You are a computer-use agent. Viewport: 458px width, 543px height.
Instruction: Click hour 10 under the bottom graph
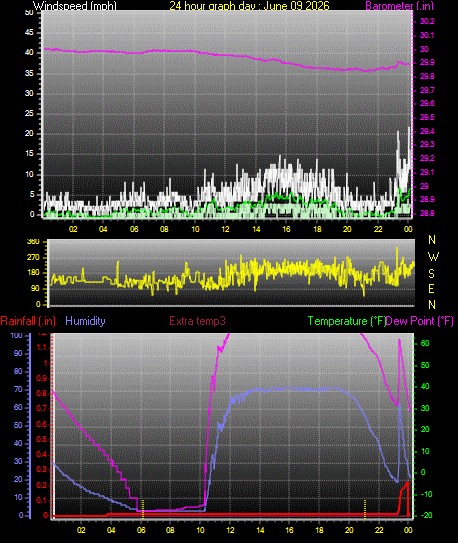[x=200, y=530]
